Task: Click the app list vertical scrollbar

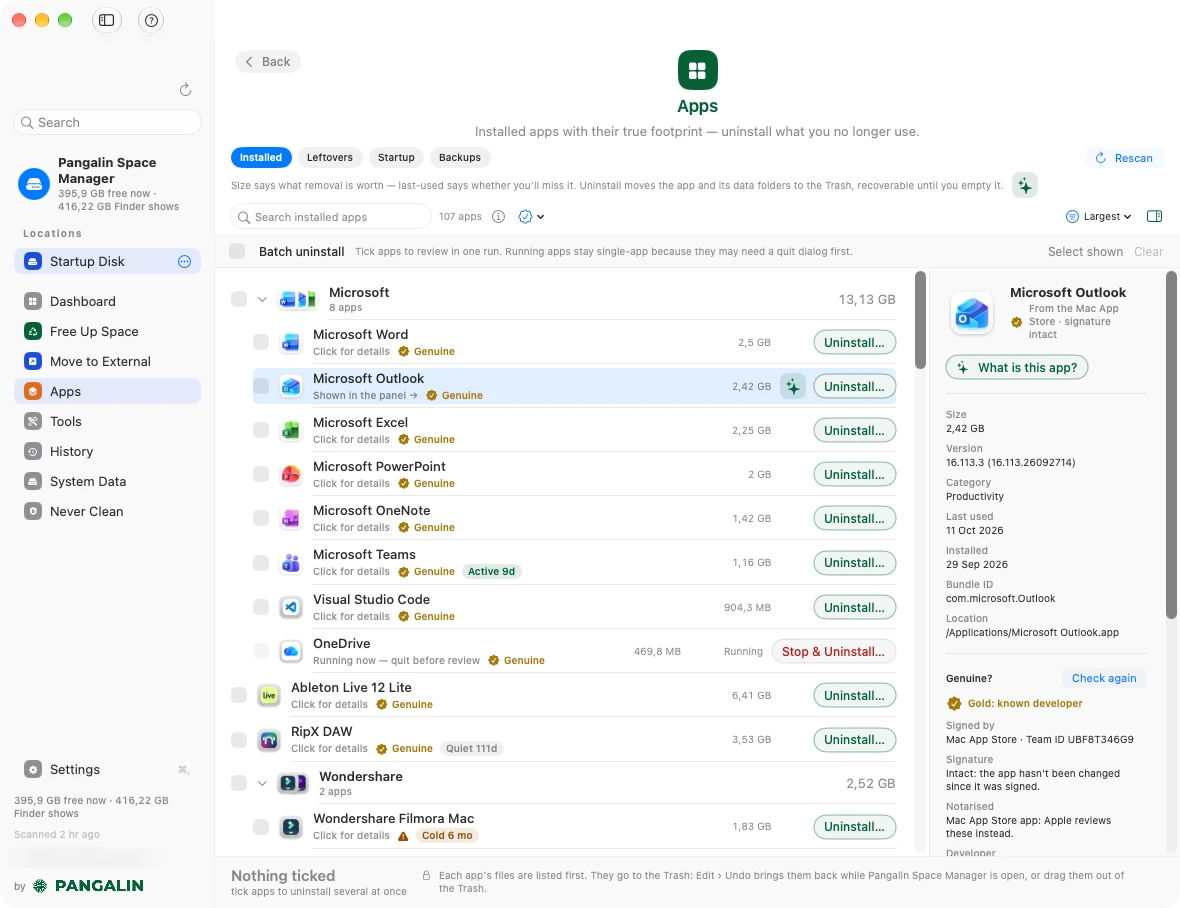Action: [x=920, y=320]
